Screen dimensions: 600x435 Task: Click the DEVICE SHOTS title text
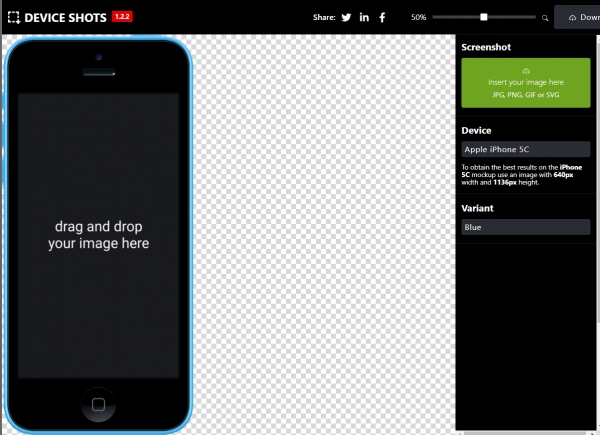click(x=65, y=18)
